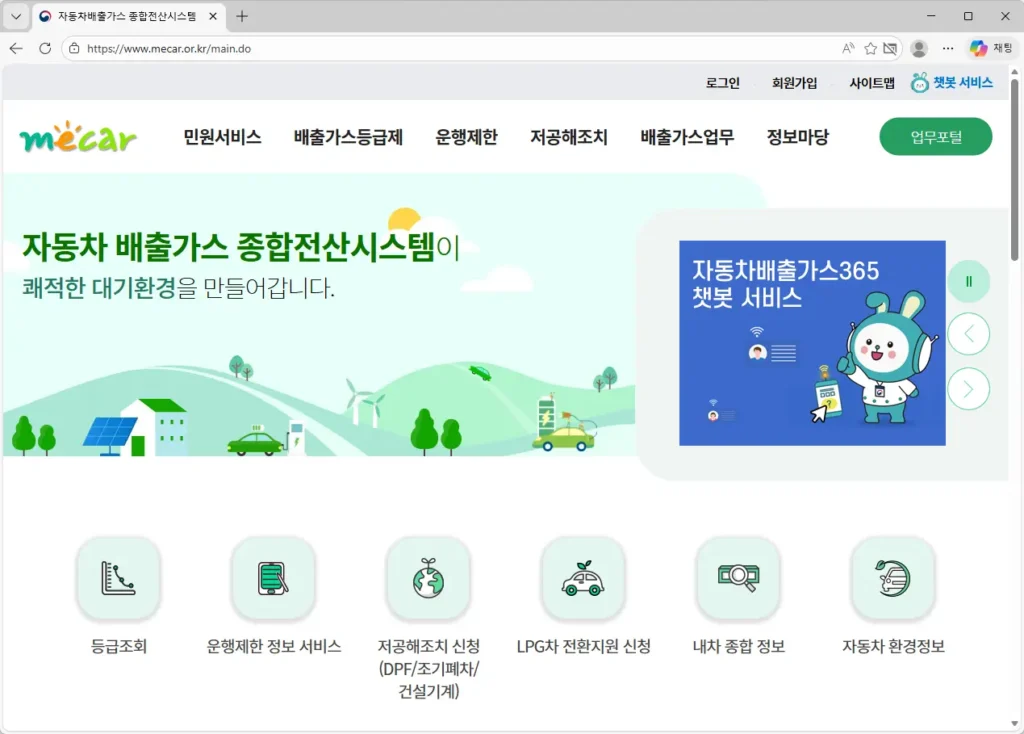The image size is (1024, 734).
Task: Go to the 로그인 link
Action: pyautogui.click(x=722, y=83)
